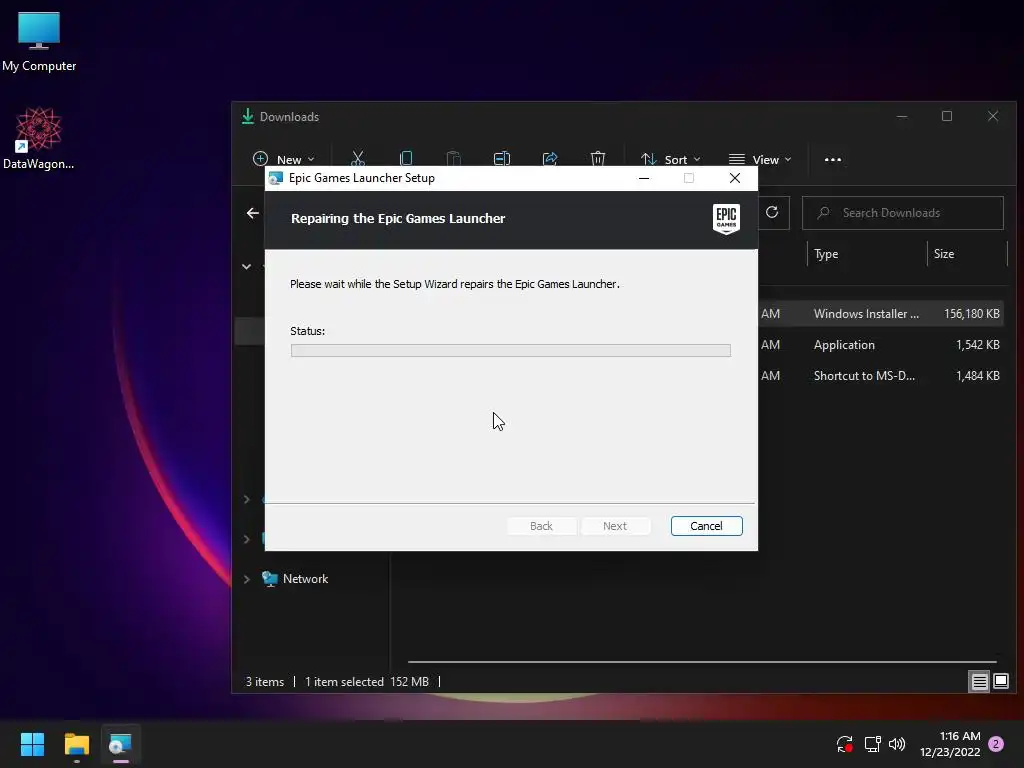Click the Rename icon in Downloads toolbar
Image resolution: width=1024 pixels, height=768 pixels.
(502, 159)
